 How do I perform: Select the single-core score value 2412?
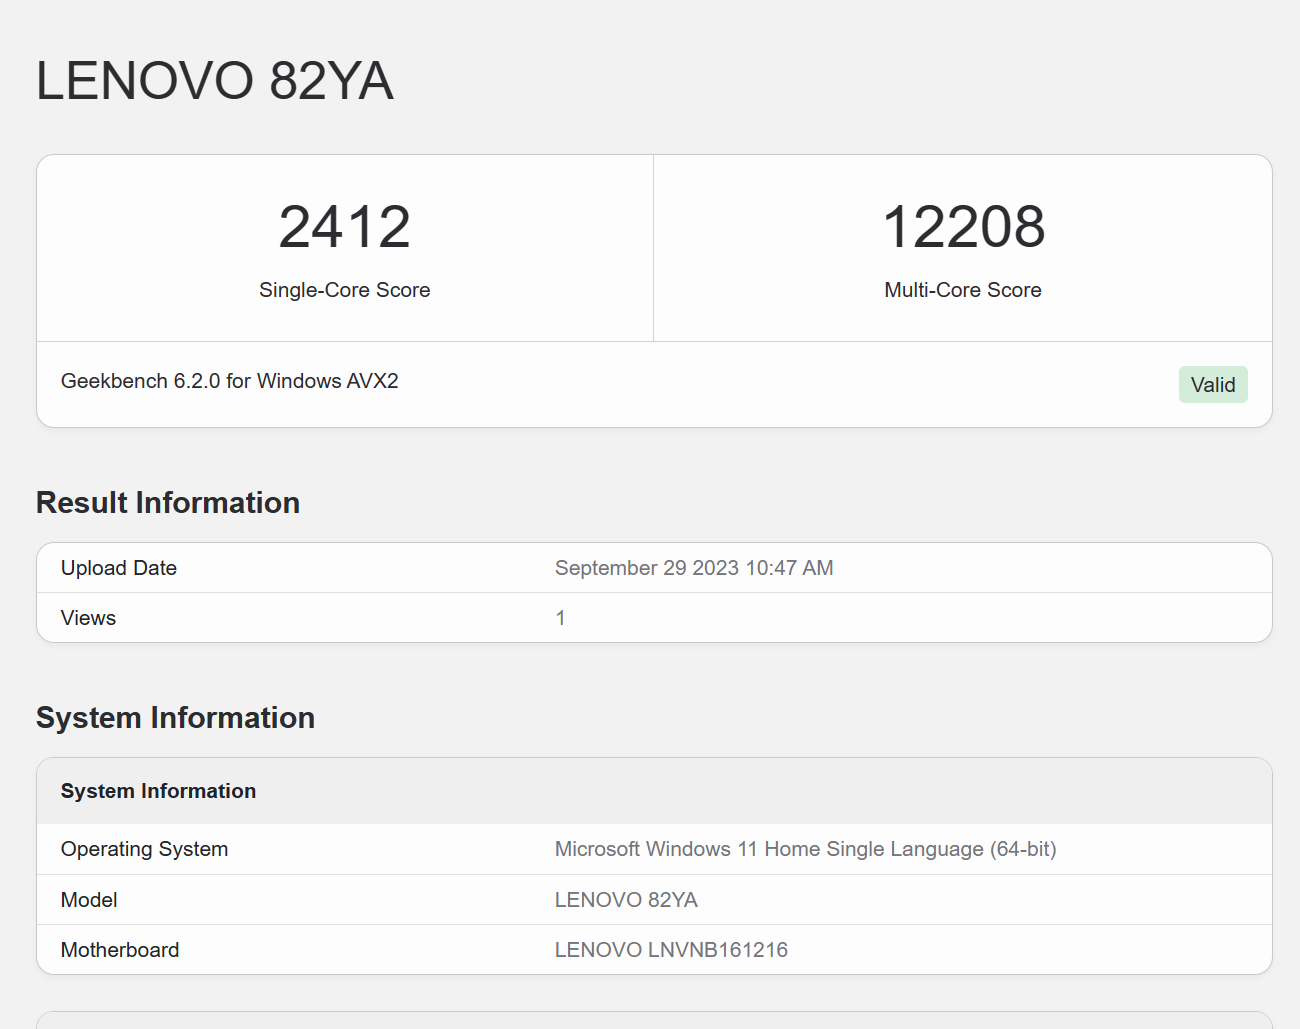click(345, 227)
